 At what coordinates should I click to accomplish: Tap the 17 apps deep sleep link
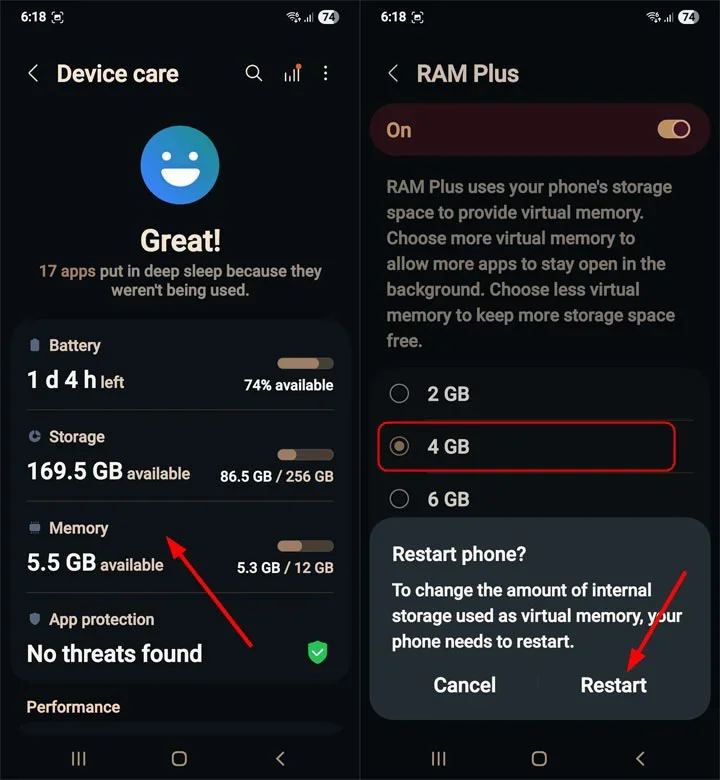pyautogui.click(x=67, y=271)
